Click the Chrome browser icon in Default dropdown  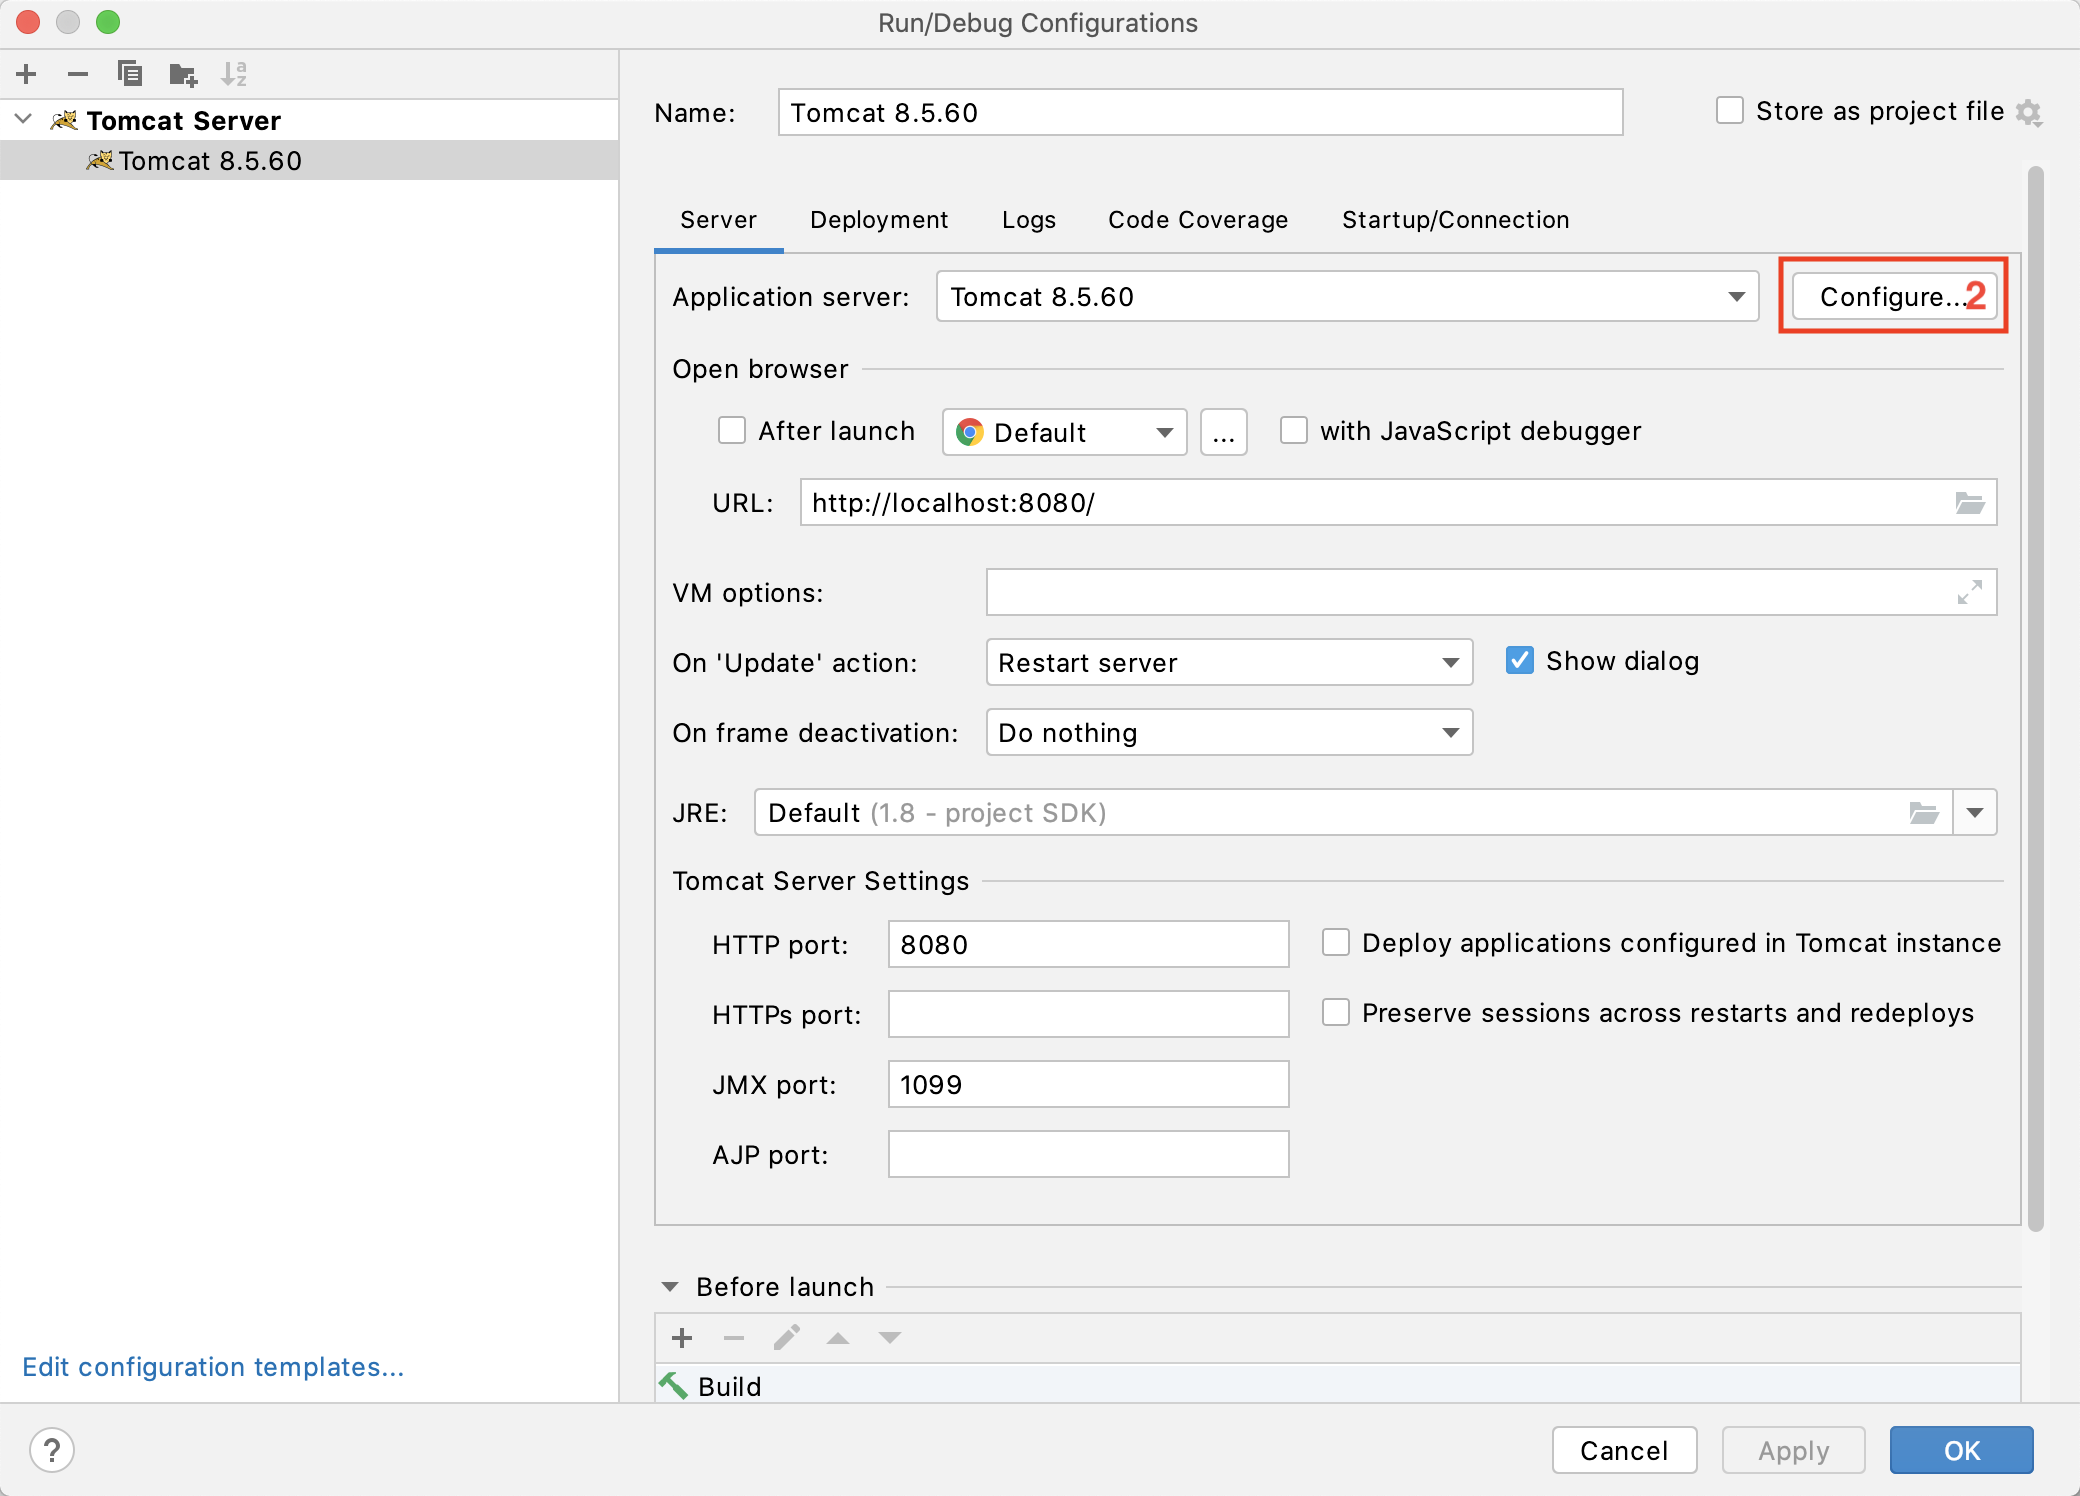(x=969, y=432)
